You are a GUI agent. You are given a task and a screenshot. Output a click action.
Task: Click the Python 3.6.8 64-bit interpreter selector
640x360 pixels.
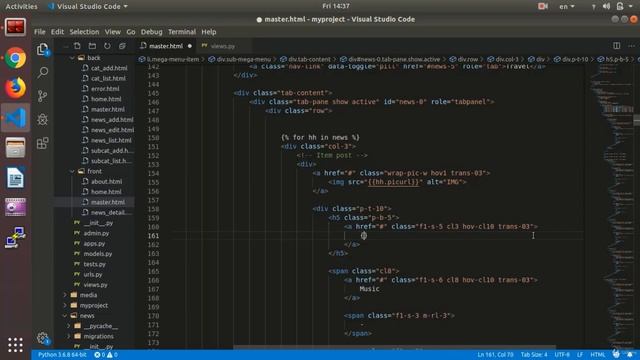click(x=62, y=355)
